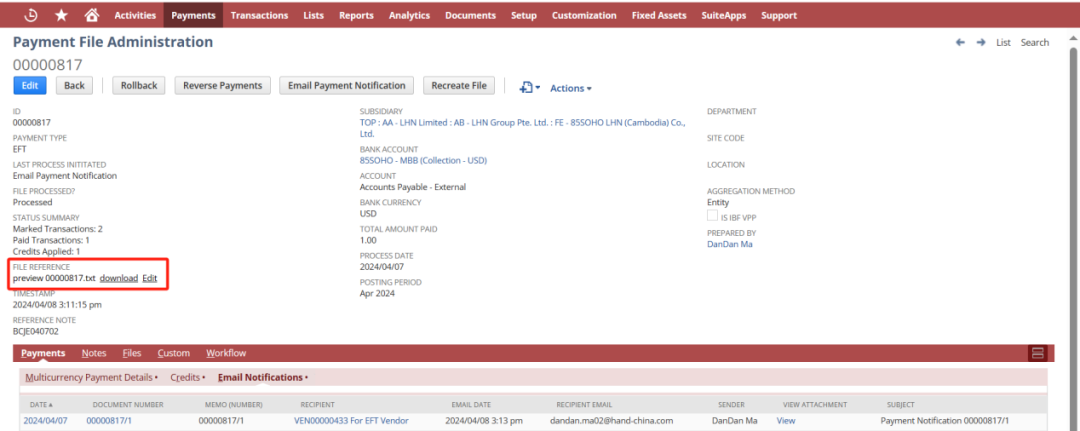This screenshot has width=1080, height=431.
Task: Open the Fixed Assets menu
Action: [659, 15]
